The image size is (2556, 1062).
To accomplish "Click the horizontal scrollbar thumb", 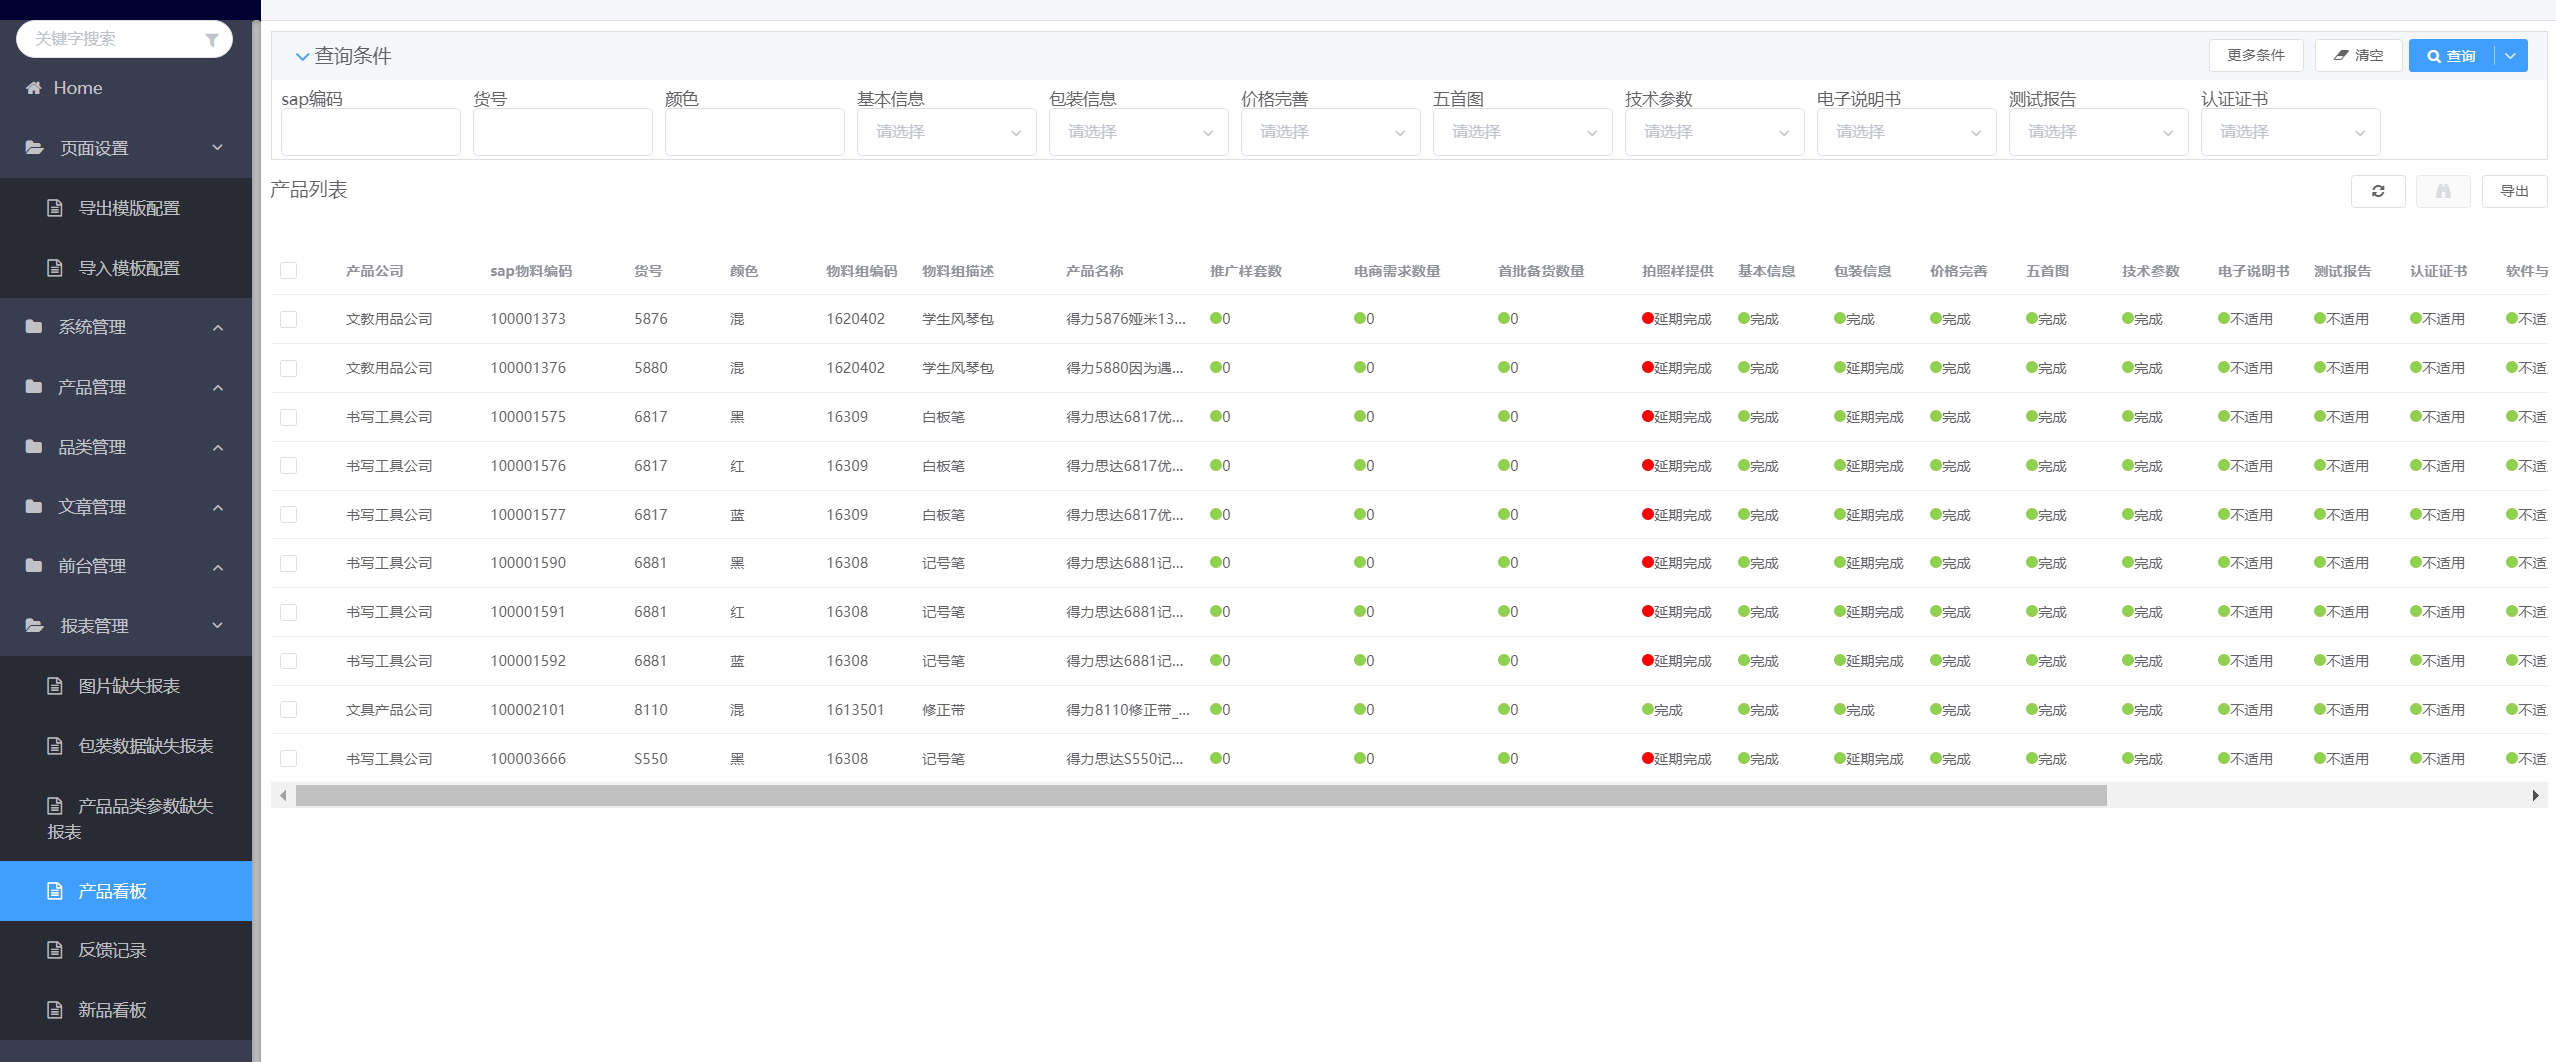I will [x=1201, y=796].
